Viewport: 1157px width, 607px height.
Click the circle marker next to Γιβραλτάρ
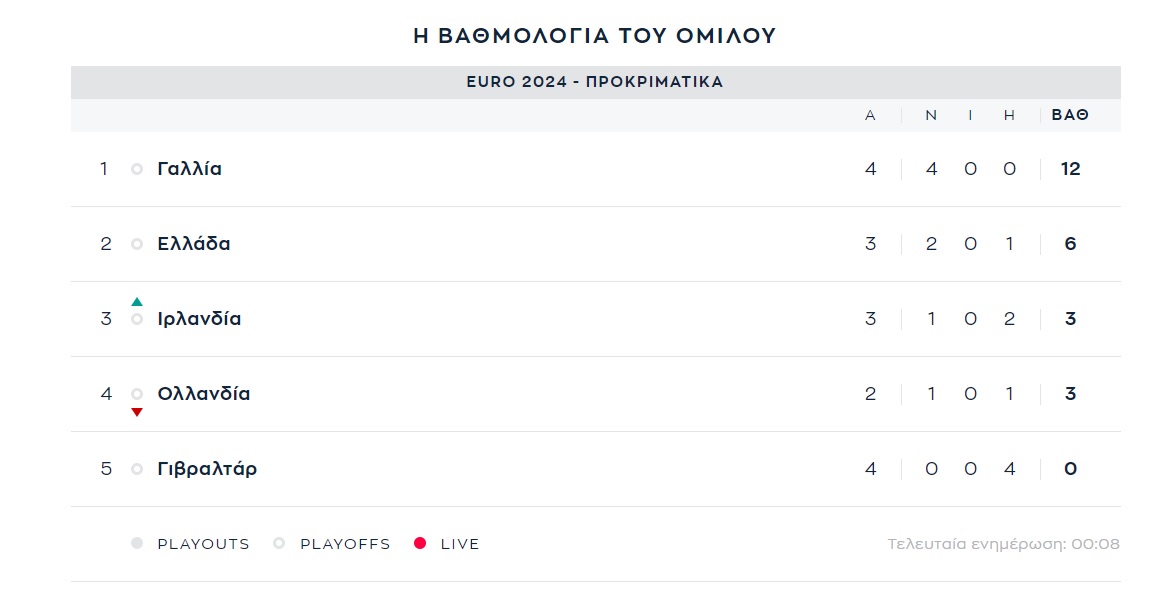click(137, 469)
